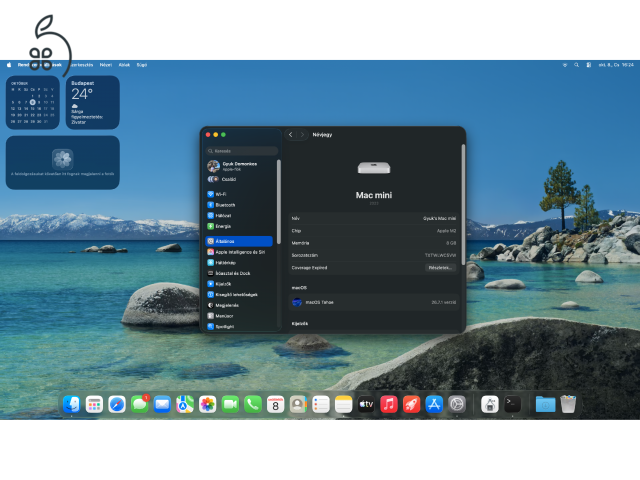The width and height of the screenshot is (640, 480).
Task: Open Notes app in the Dock
Action: [x=344, y=404]
